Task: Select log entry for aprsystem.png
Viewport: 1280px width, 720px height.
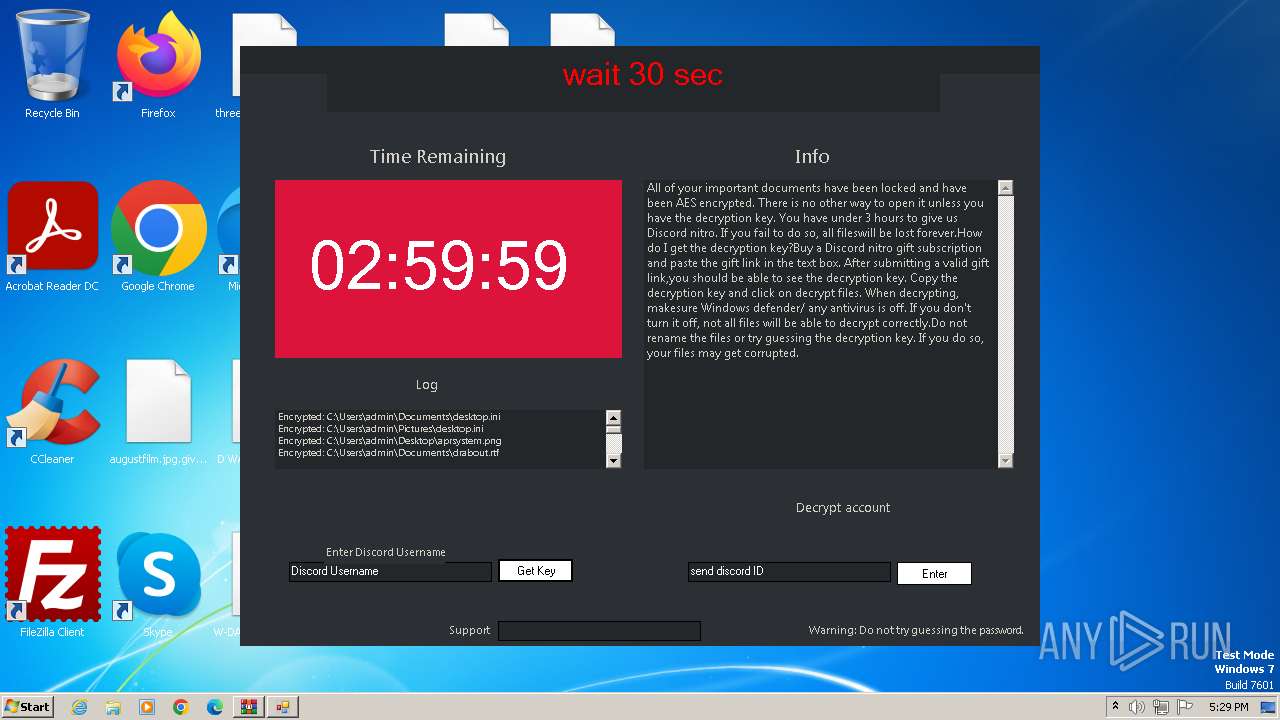Action: point(390,441)
